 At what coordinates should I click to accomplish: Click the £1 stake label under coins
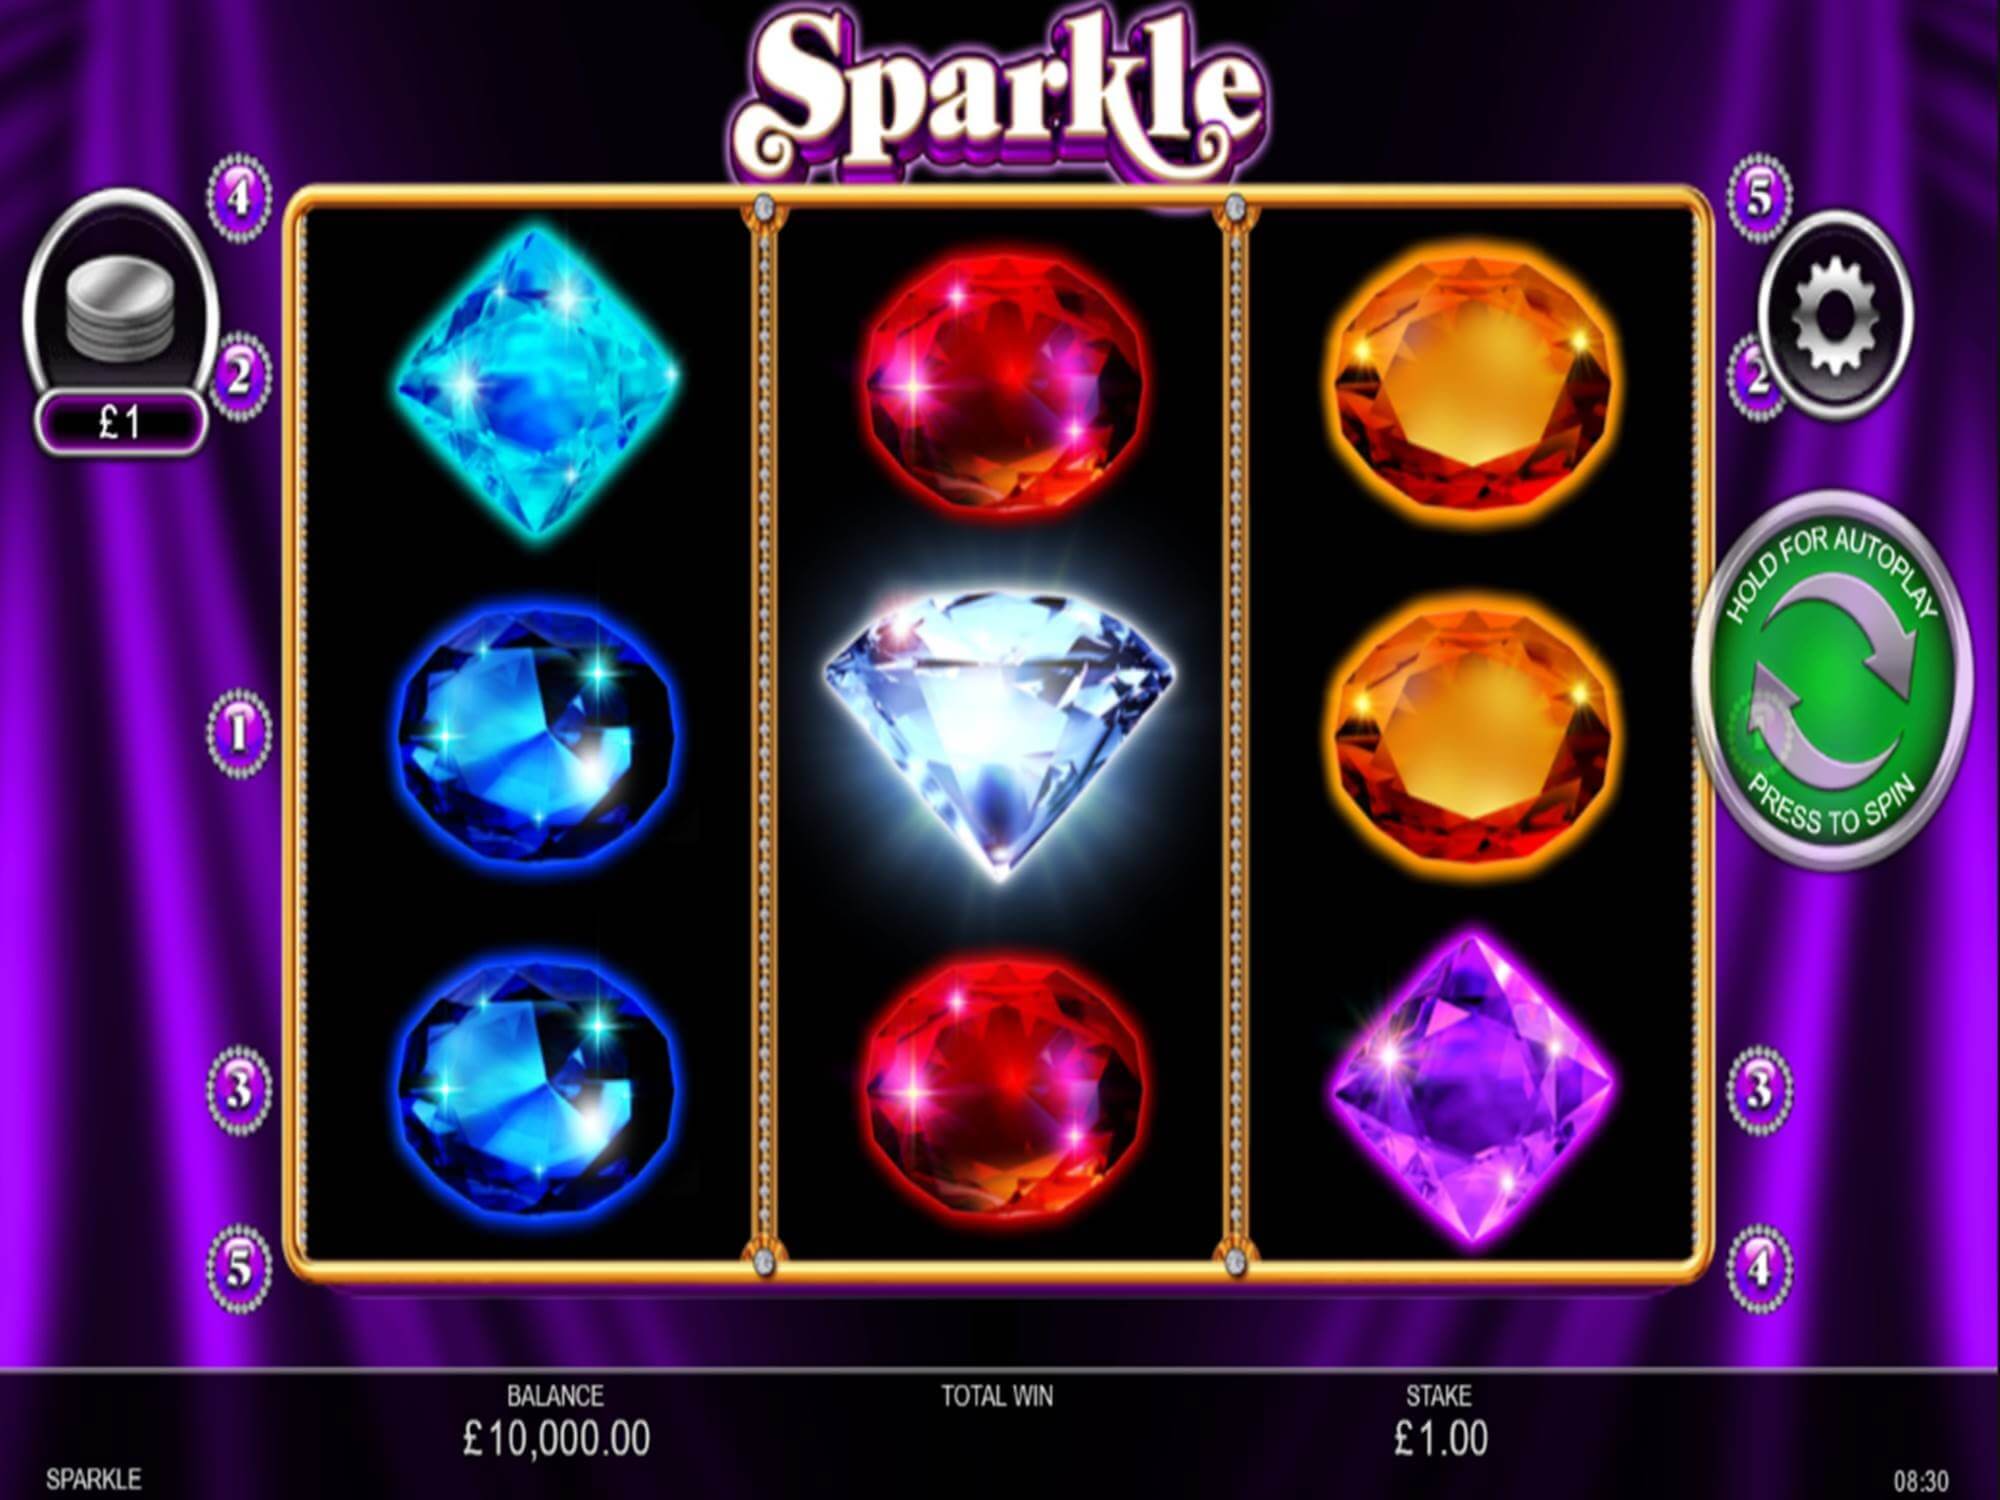(120, 423)
